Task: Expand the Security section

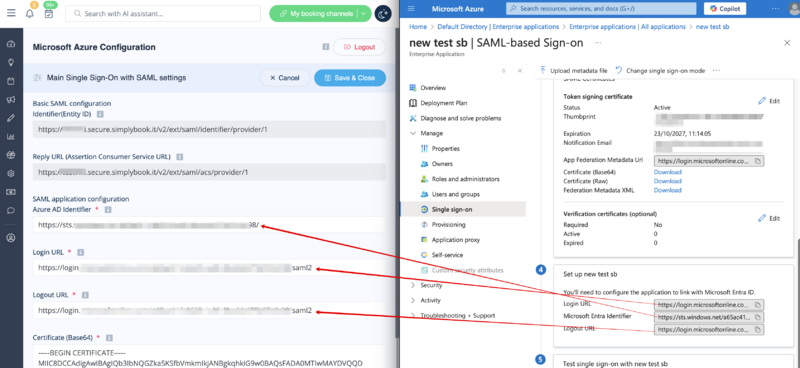Action: click(413, 285)
